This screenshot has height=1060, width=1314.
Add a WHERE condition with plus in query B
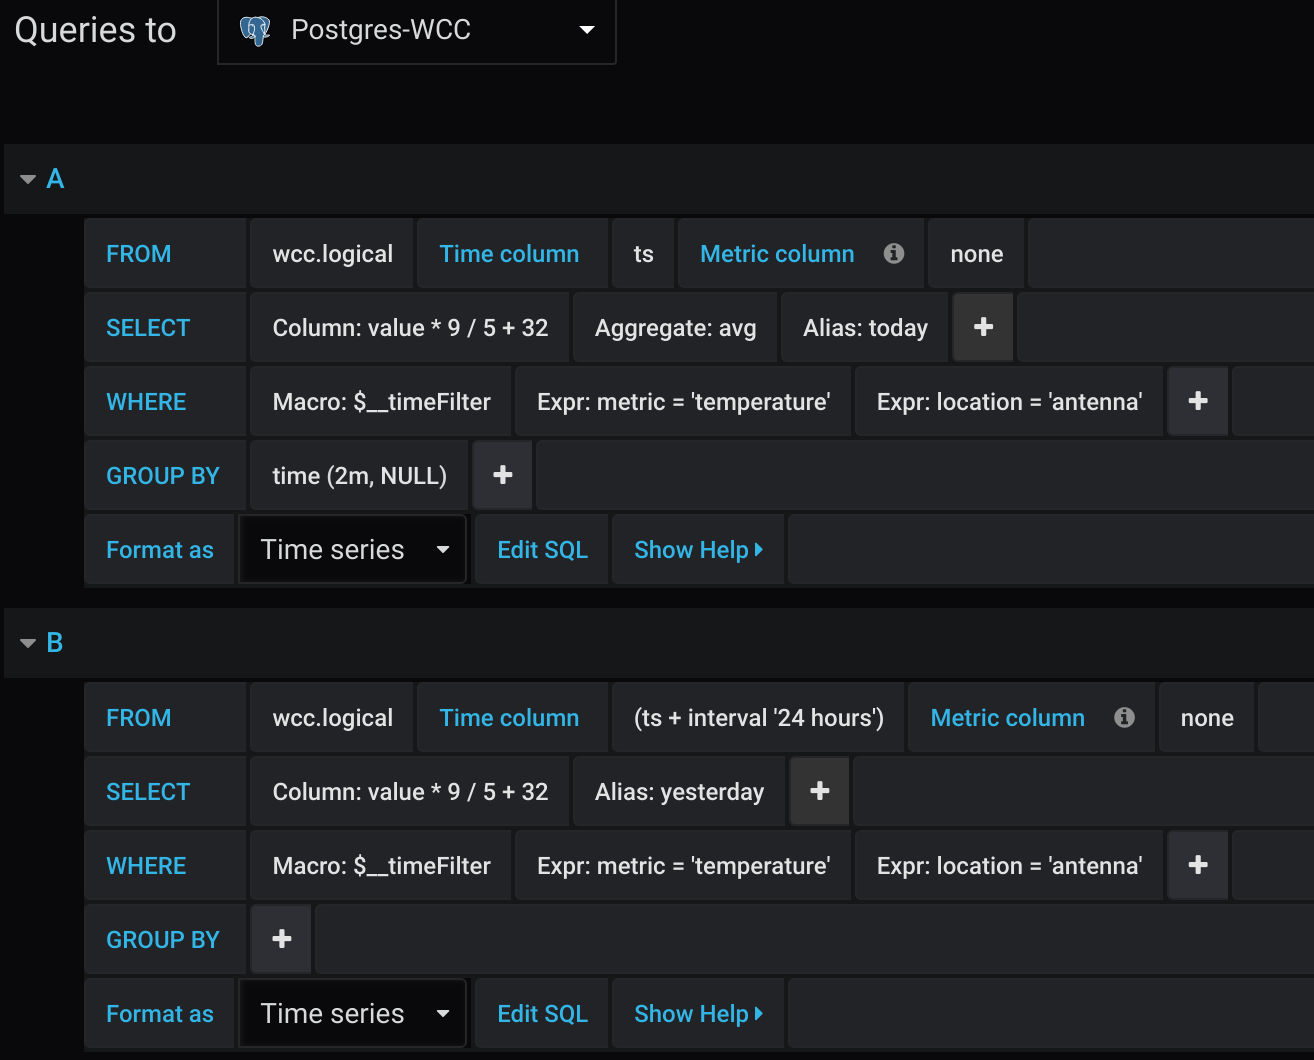pyautogui.click(x=1198, y=865)
